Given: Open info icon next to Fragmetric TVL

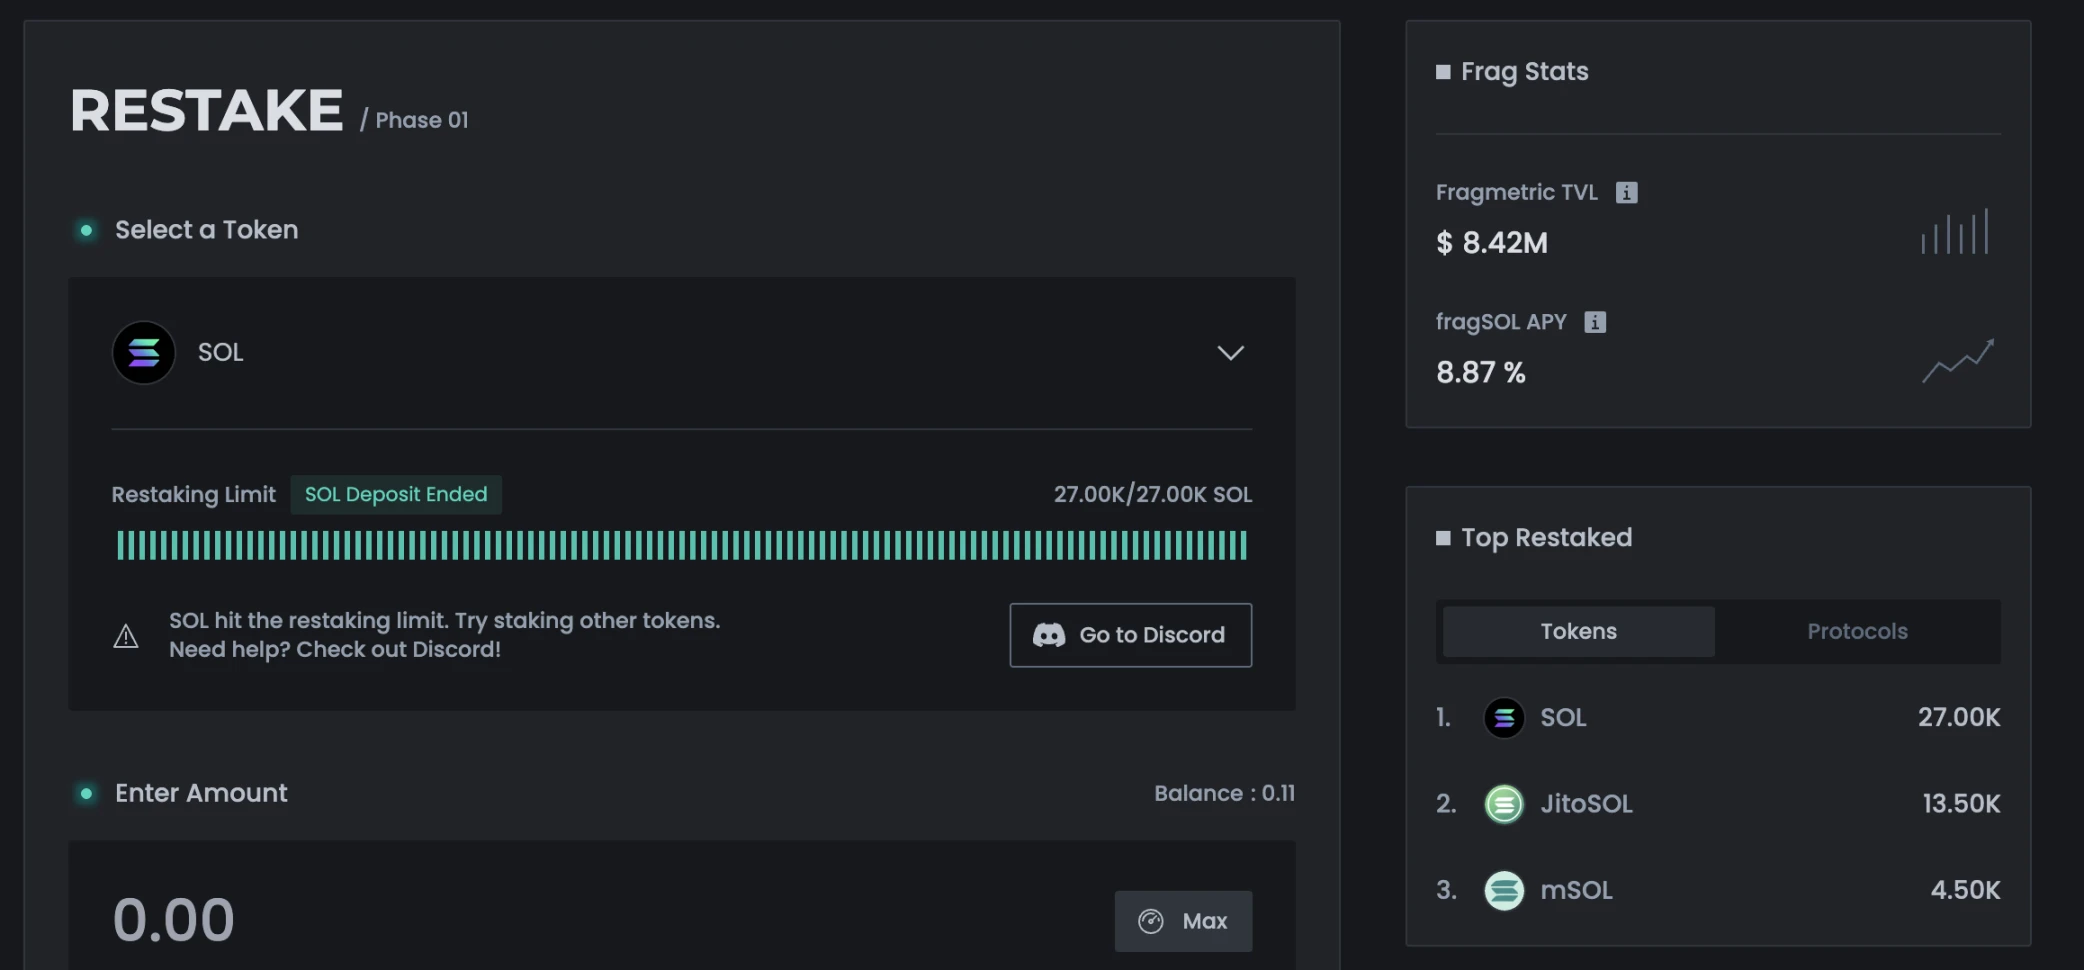Looking at the screenshot, I should click(1626, 193).
